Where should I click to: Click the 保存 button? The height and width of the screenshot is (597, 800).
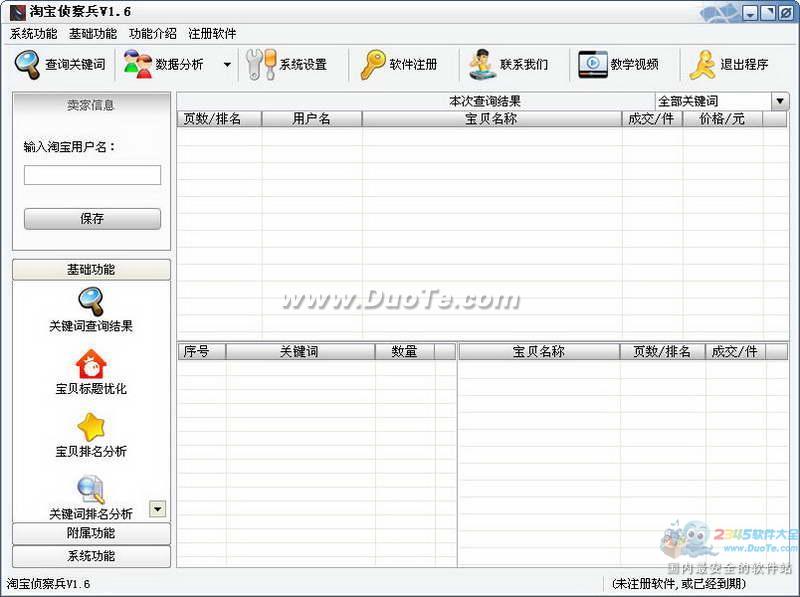pyautogui.click(x=92, y=219)
